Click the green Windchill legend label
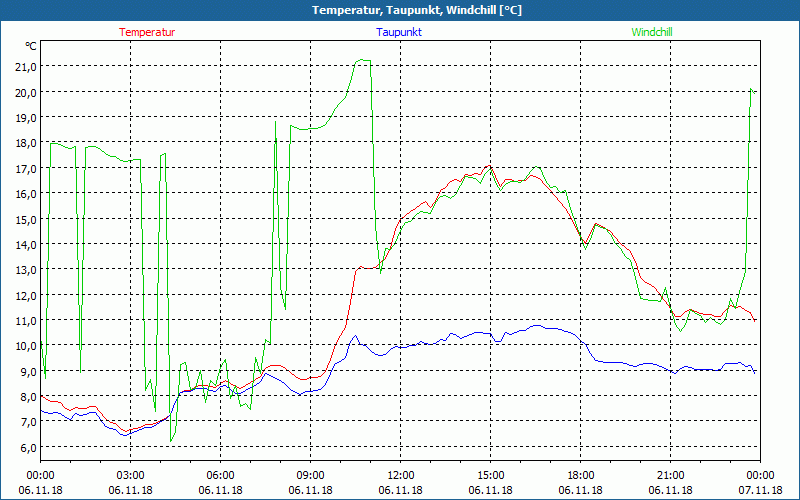The image size is (800, 500). [x=652, y=32]
